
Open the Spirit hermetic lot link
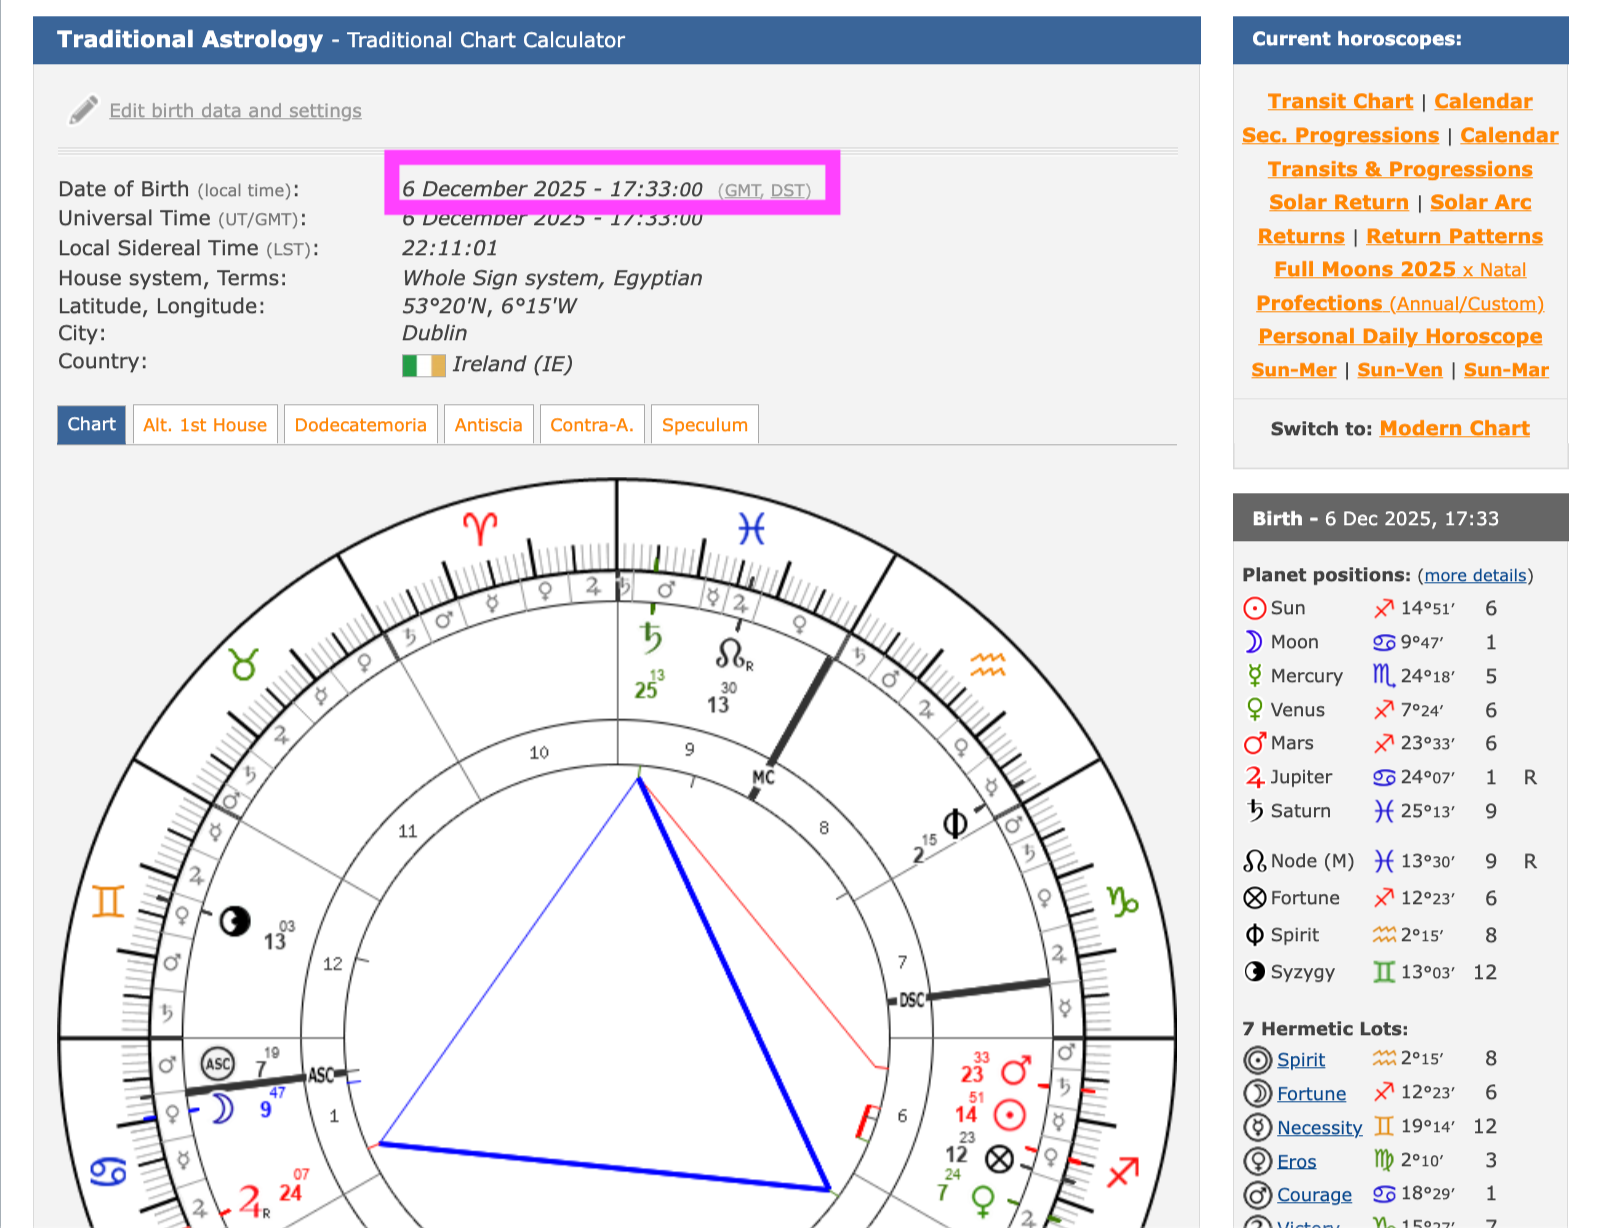pyautogui.click(x=1300, y=1060)
